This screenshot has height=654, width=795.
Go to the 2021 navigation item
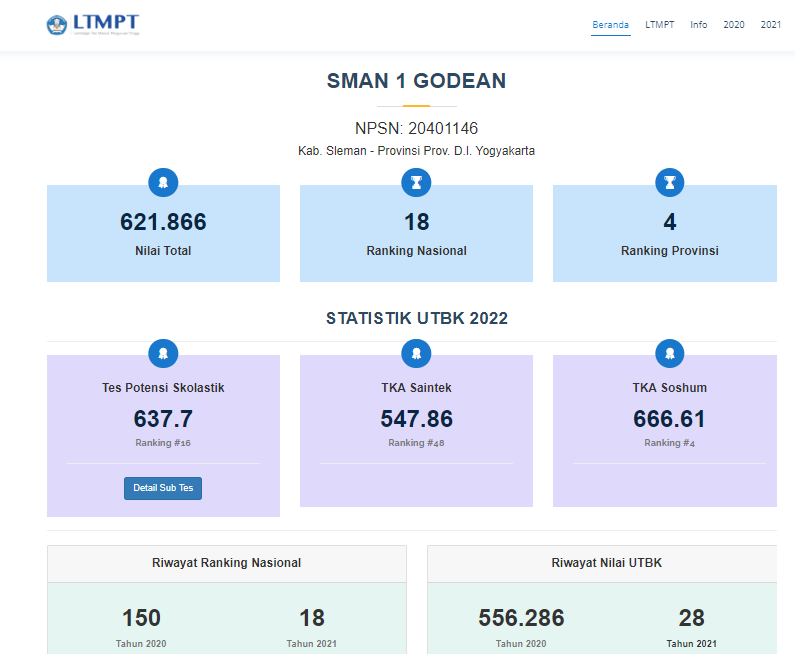pyautogui.click(x=771, y=25)
